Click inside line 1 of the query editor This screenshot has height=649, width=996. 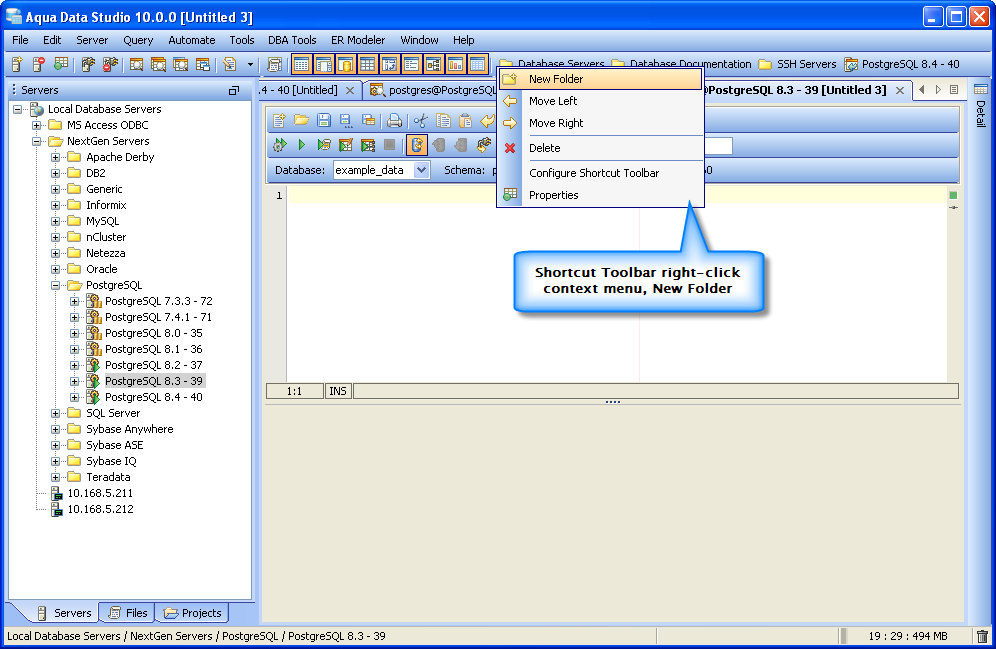tap(616, 195)
